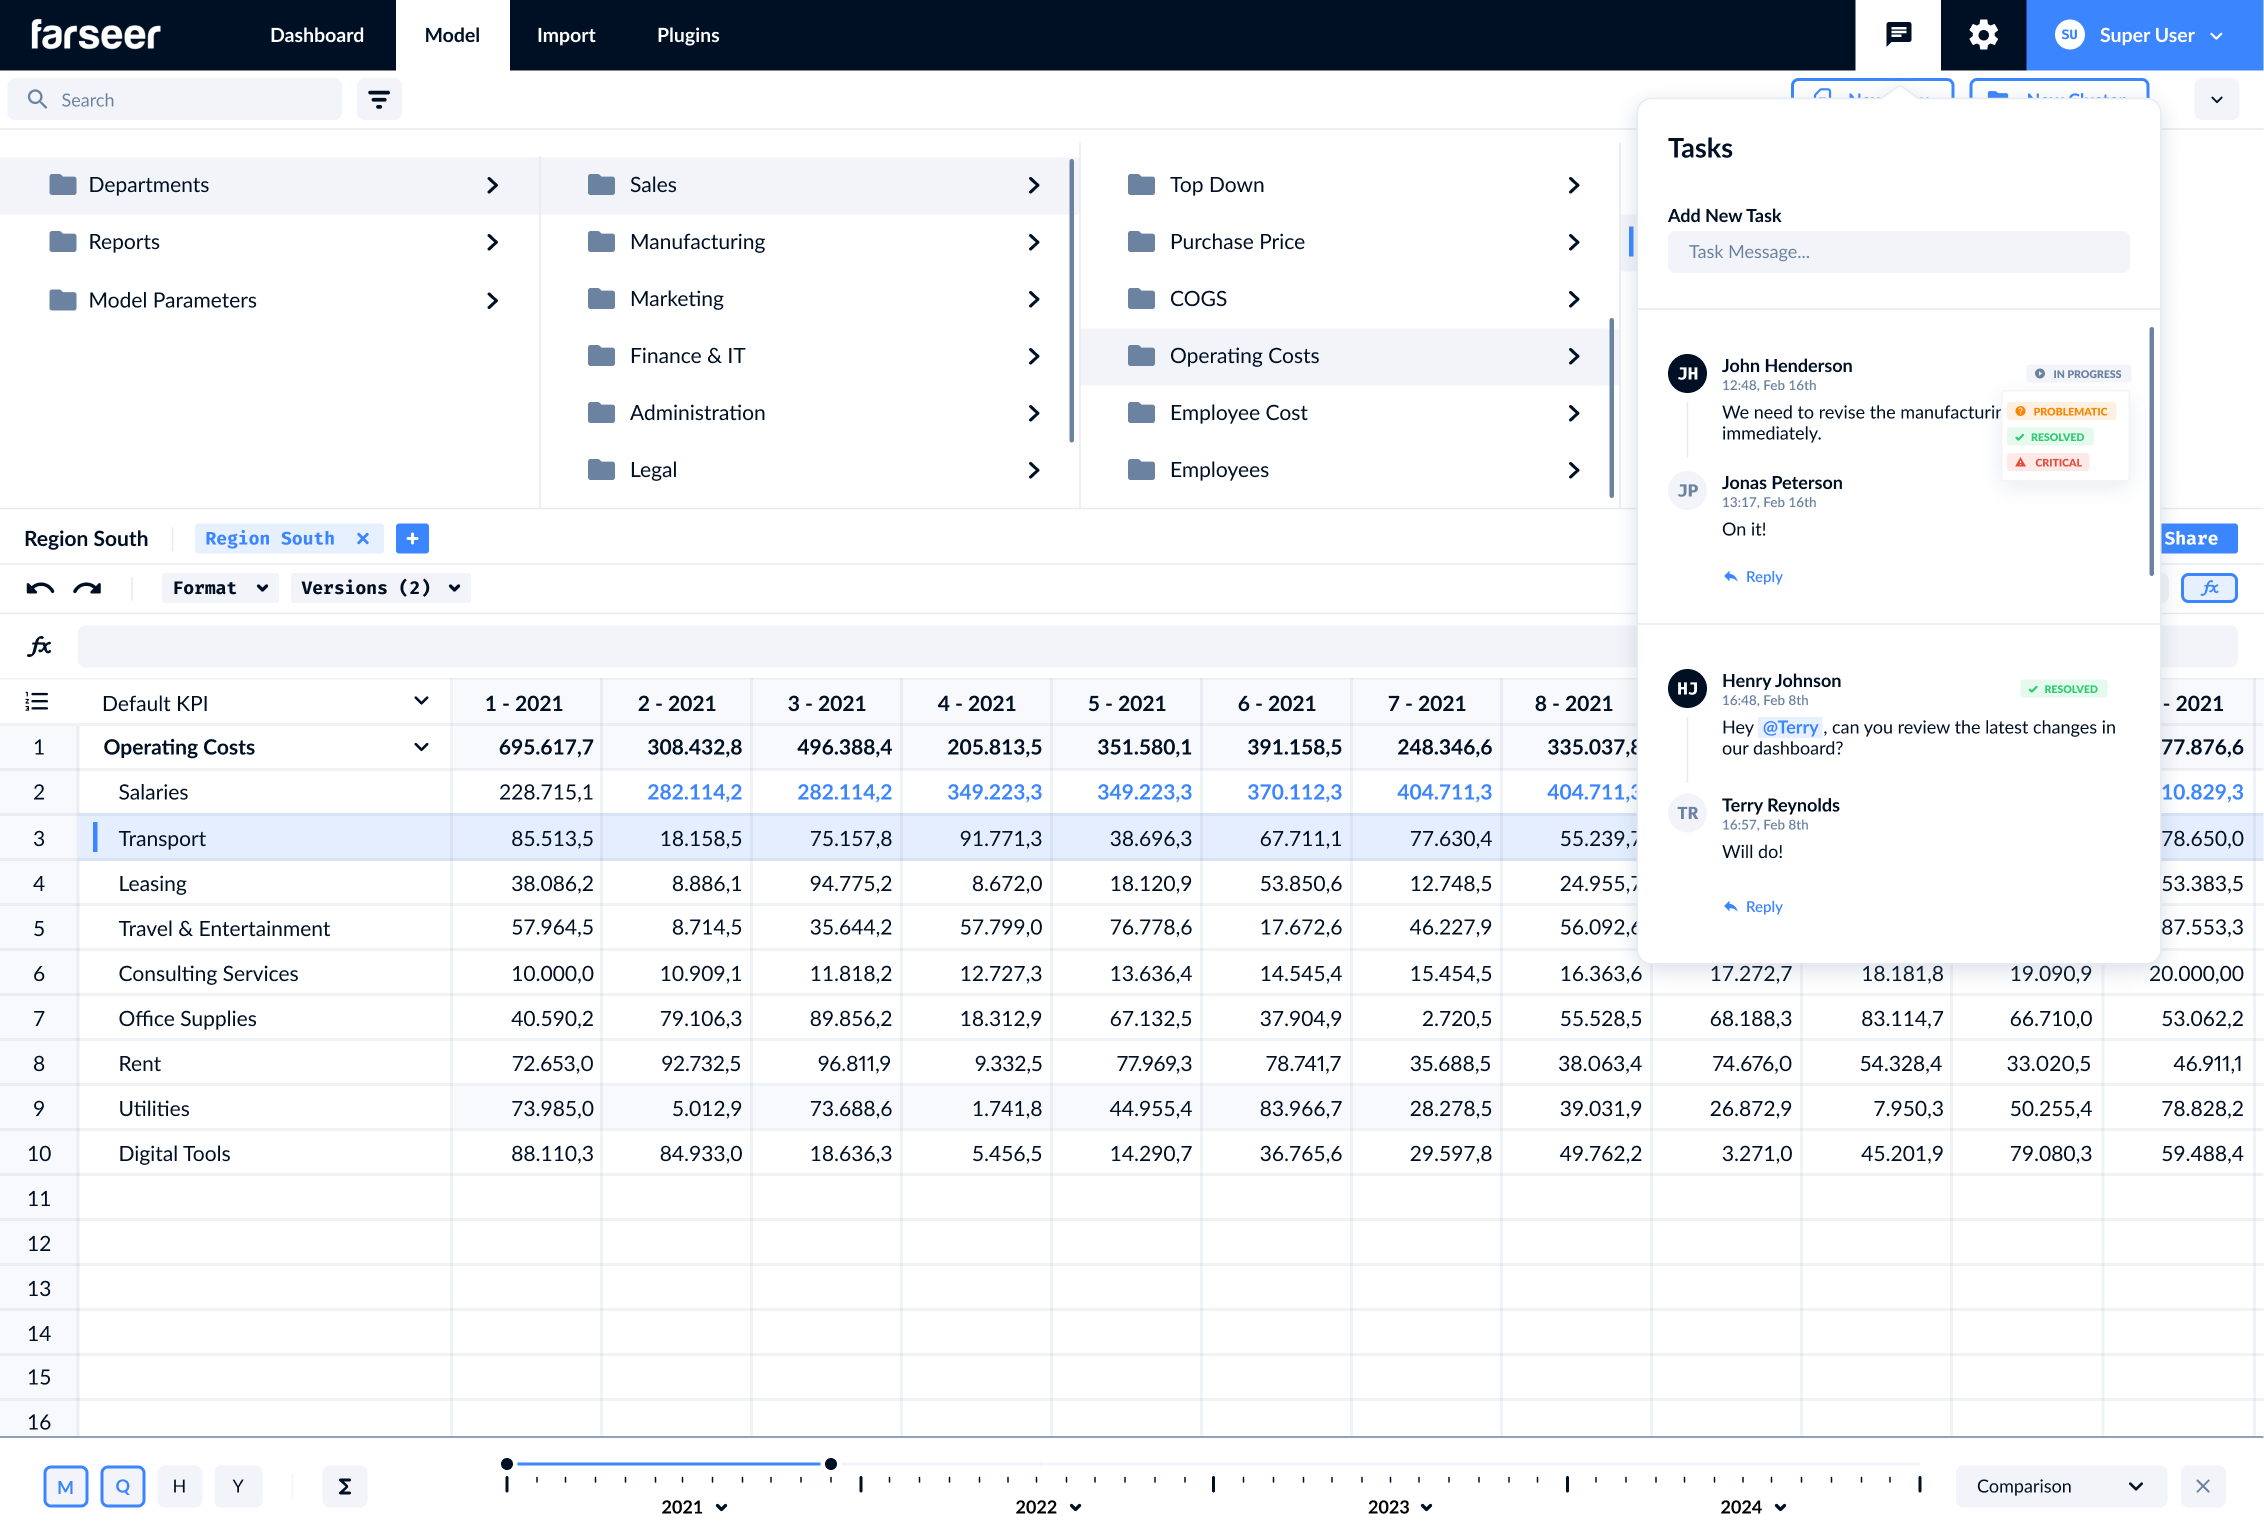This screenshot has height=1536, width=2264.
Task: Open the settings gear icon
Action: (1983, 35)
